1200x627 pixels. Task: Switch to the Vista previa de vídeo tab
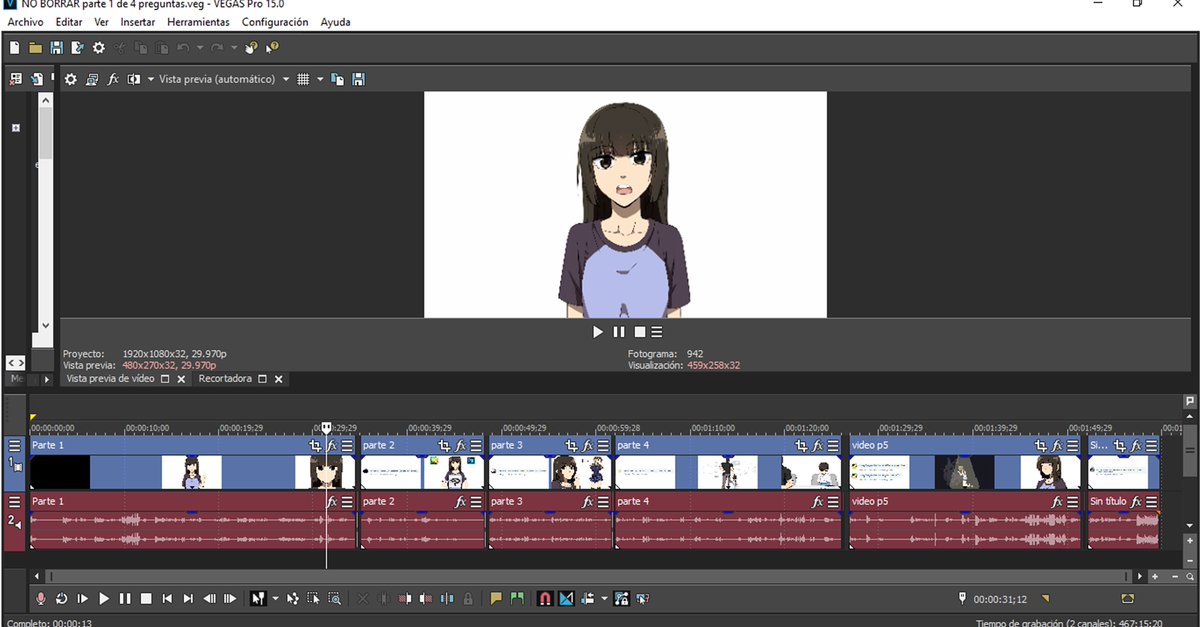point(110,379)
